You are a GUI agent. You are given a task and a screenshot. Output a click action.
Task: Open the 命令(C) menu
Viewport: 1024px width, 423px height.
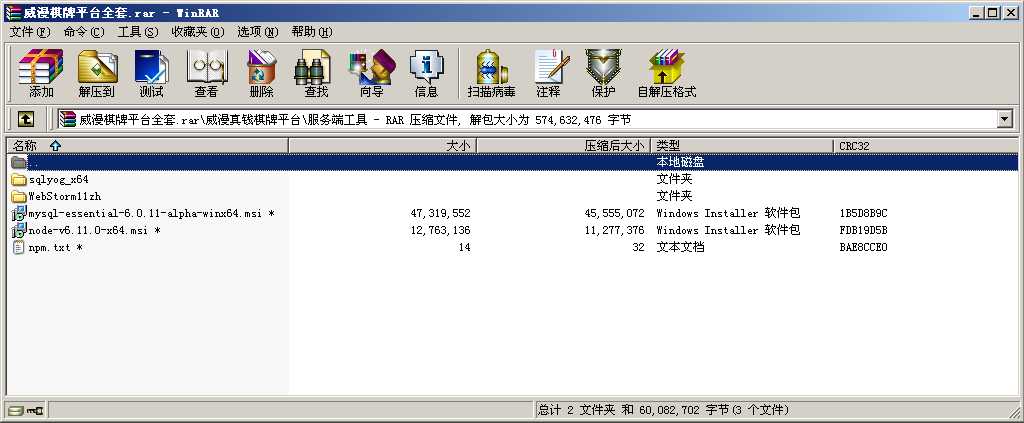click(x=84, y=32)
